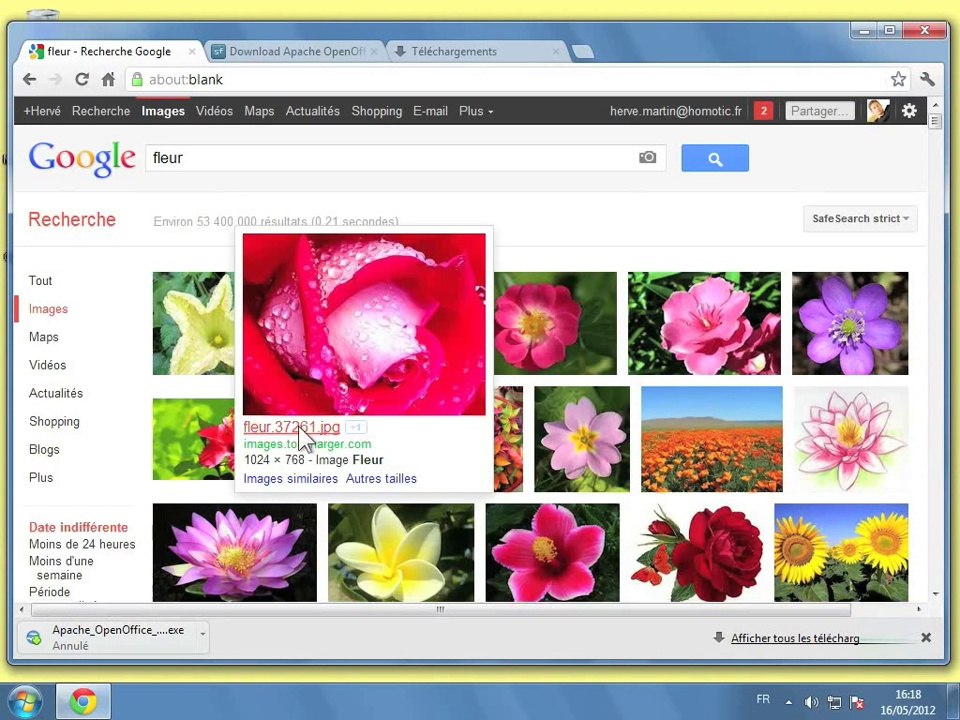
Task: Click the browser forward arrow
Action: [56, 79]
